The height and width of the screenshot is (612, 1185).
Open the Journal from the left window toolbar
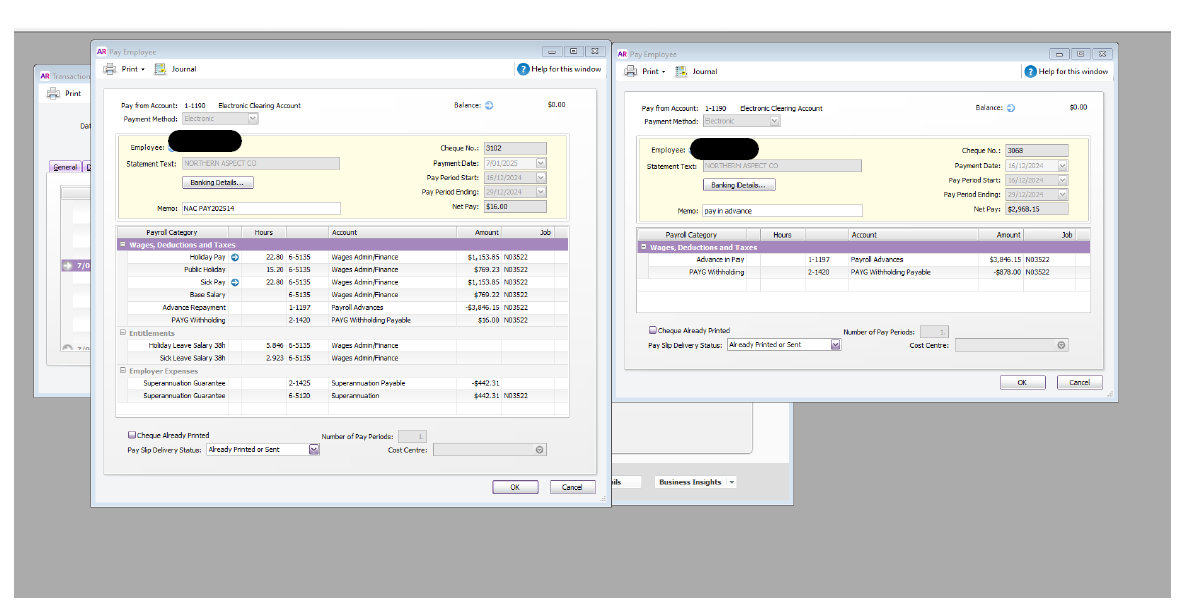click(x=174, y=68)
